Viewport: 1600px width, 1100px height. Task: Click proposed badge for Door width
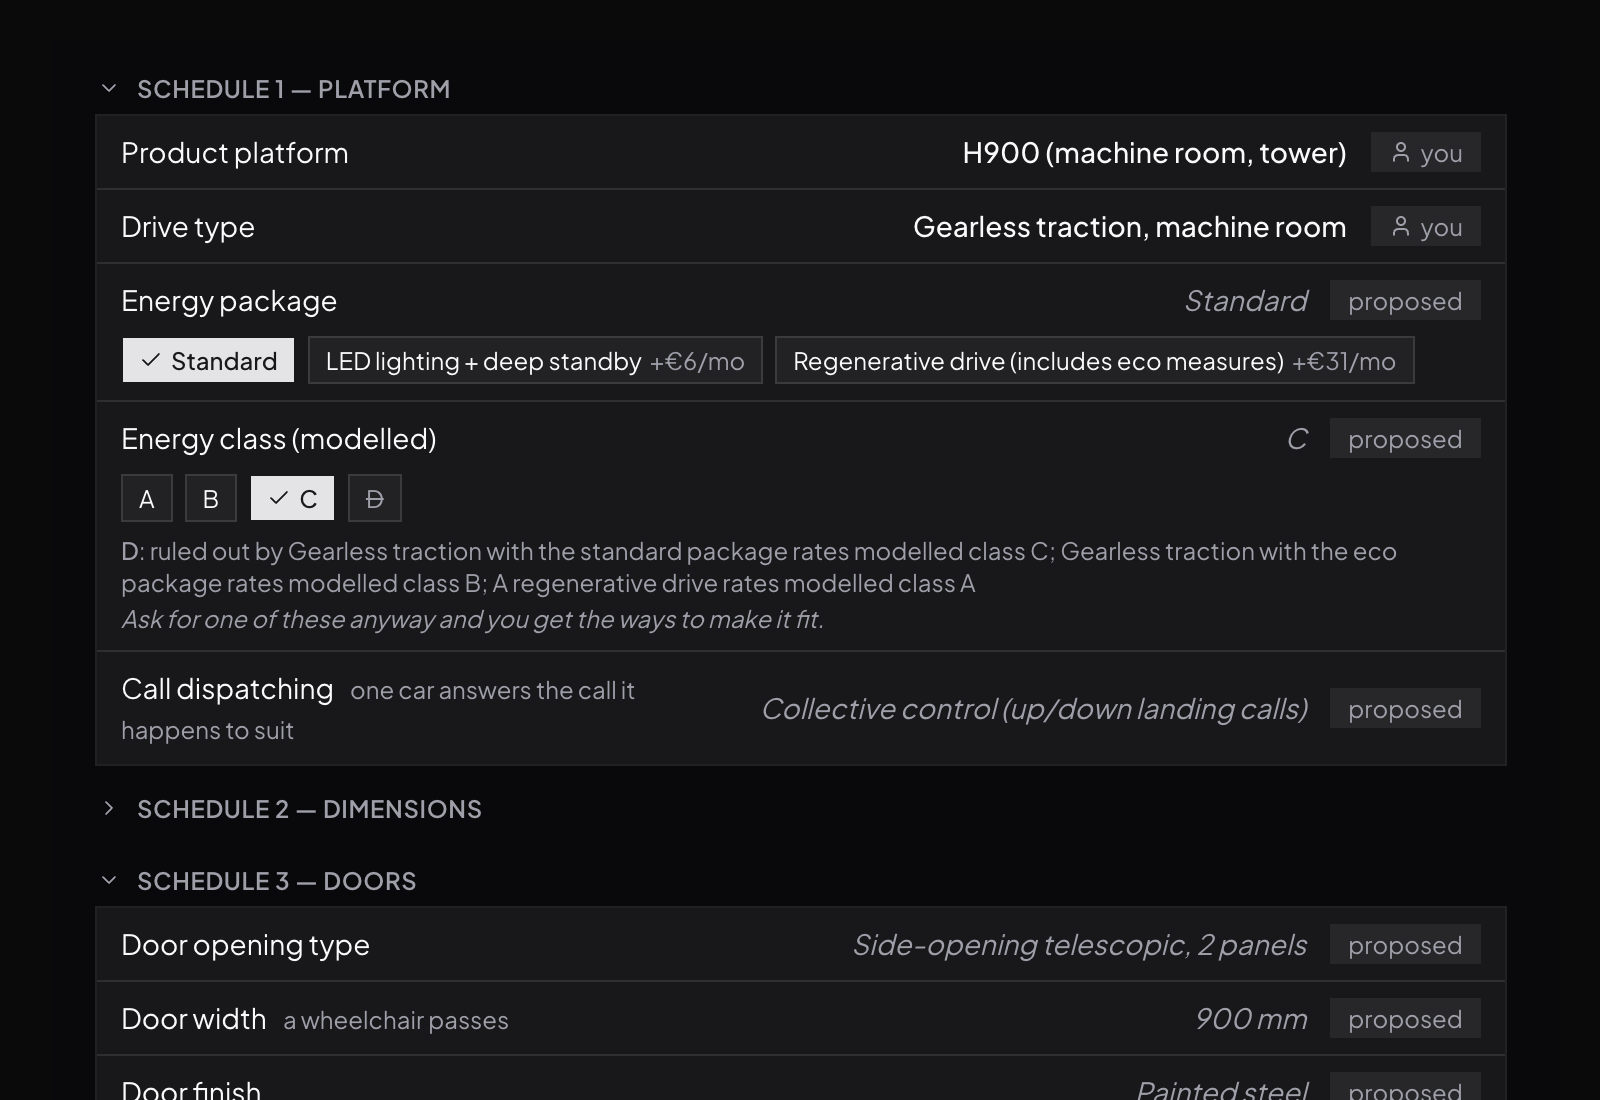click(x=1405, y=1019)
